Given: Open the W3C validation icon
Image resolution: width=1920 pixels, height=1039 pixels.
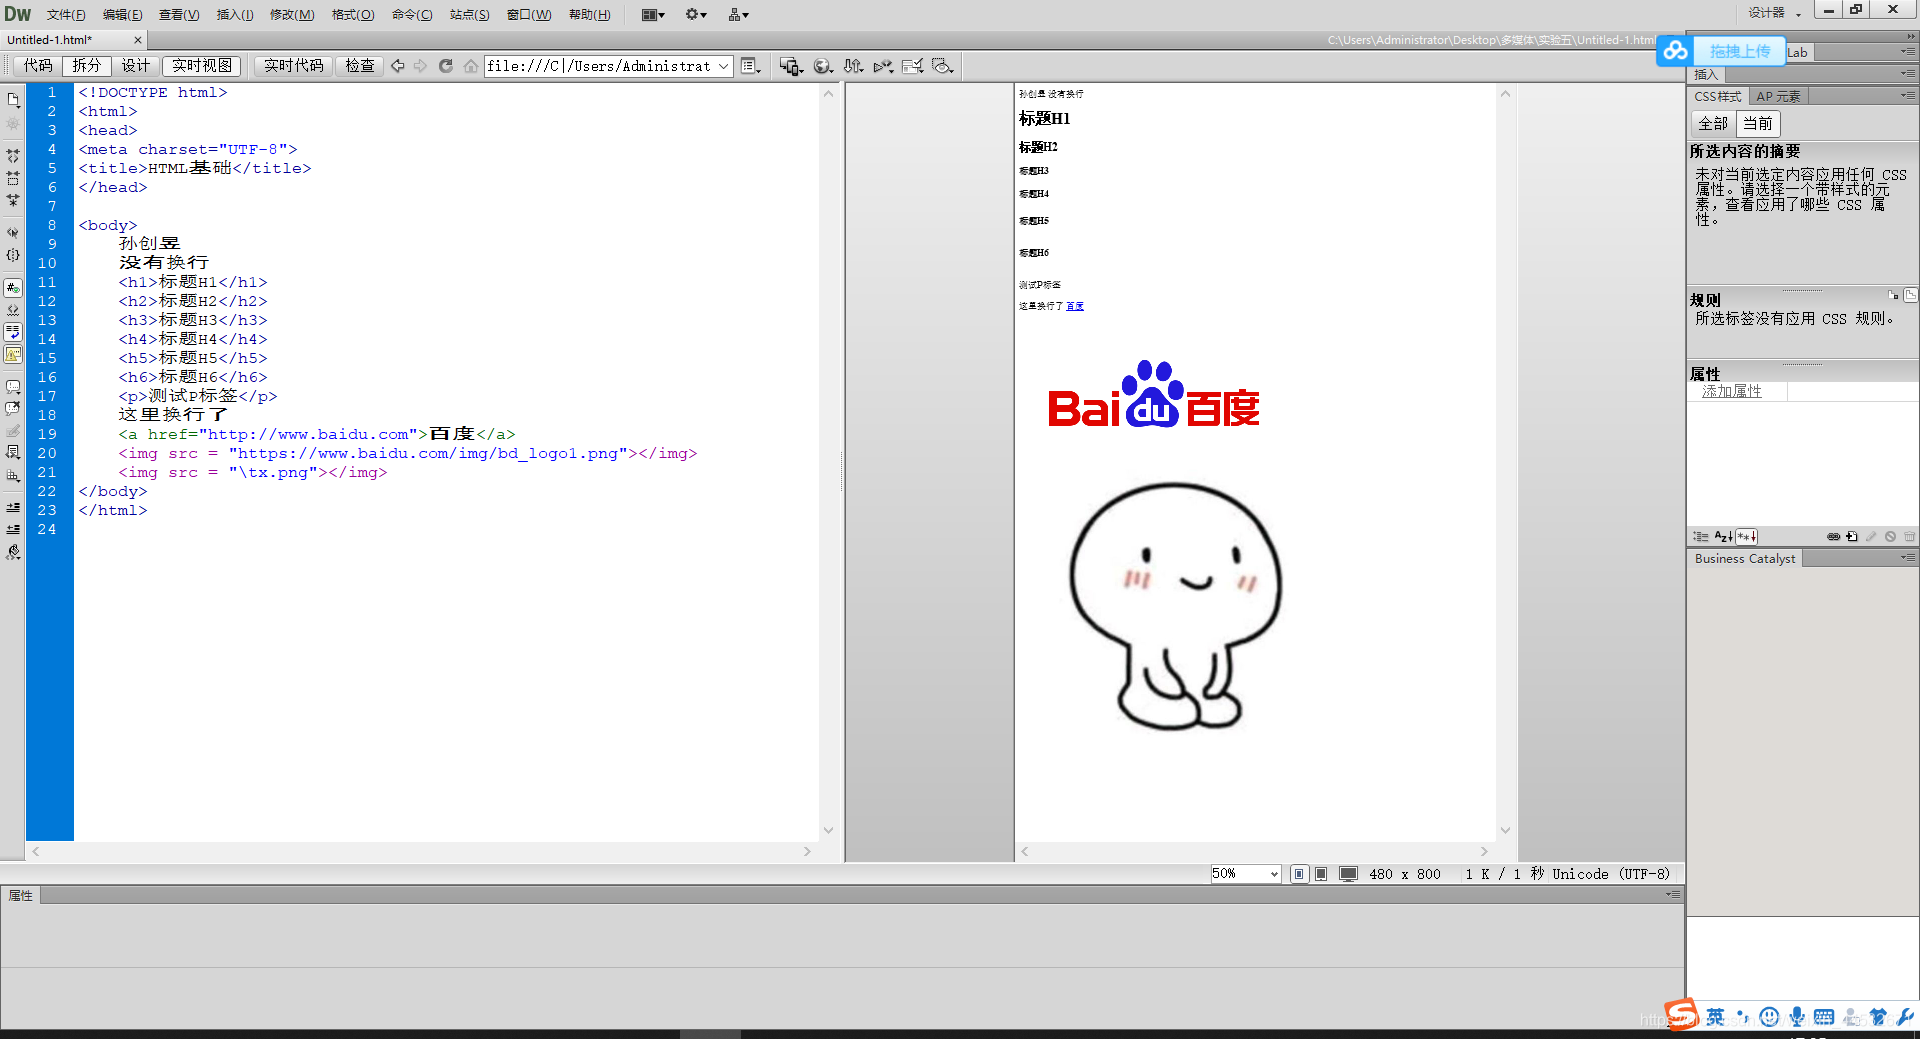Looking at the screenshot, I should [883, 66].
